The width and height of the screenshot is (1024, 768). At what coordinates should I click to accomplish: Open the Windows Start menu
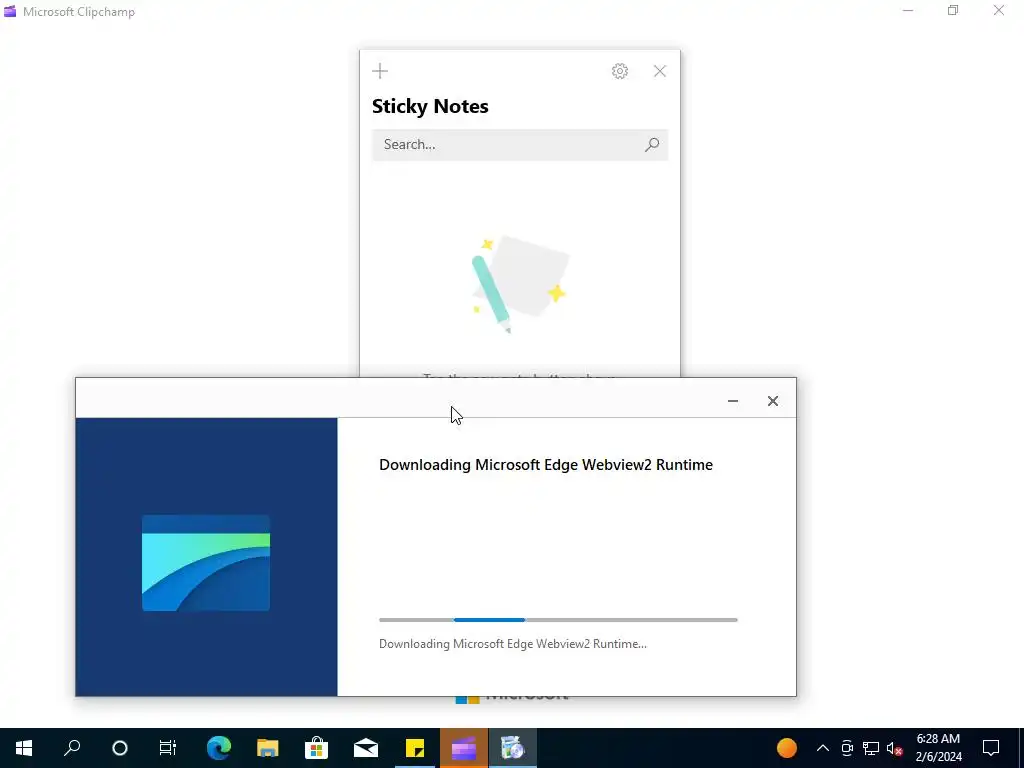click(24, 748)
